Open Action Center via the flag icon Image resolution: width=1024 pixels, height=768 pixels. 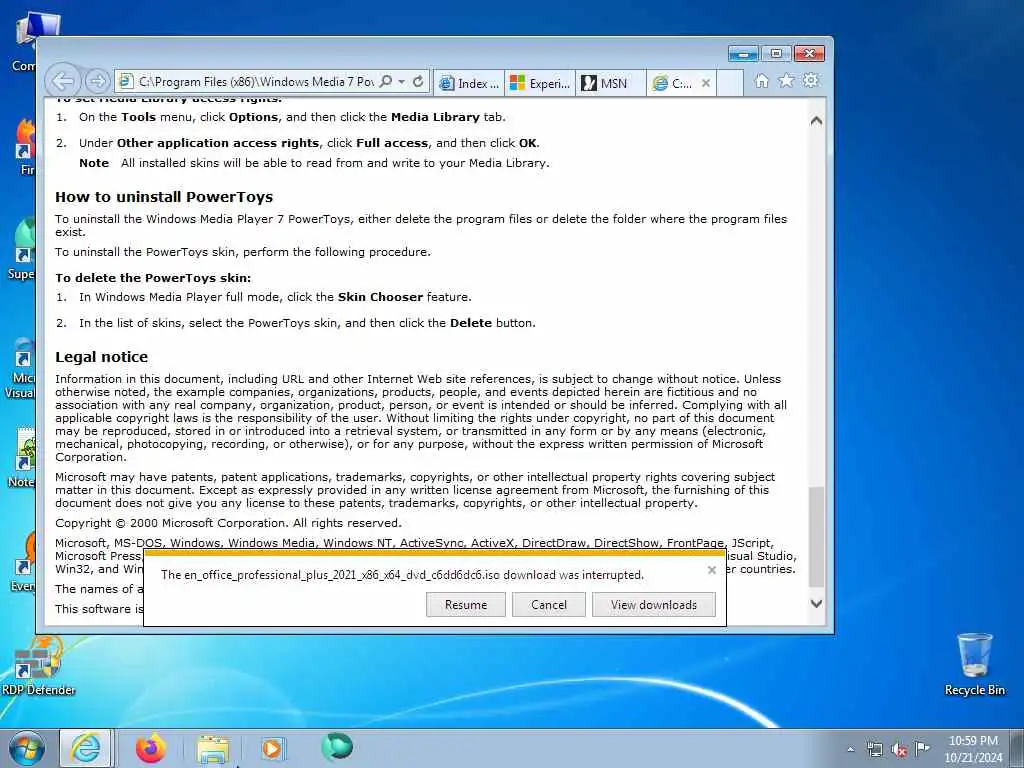923,748
